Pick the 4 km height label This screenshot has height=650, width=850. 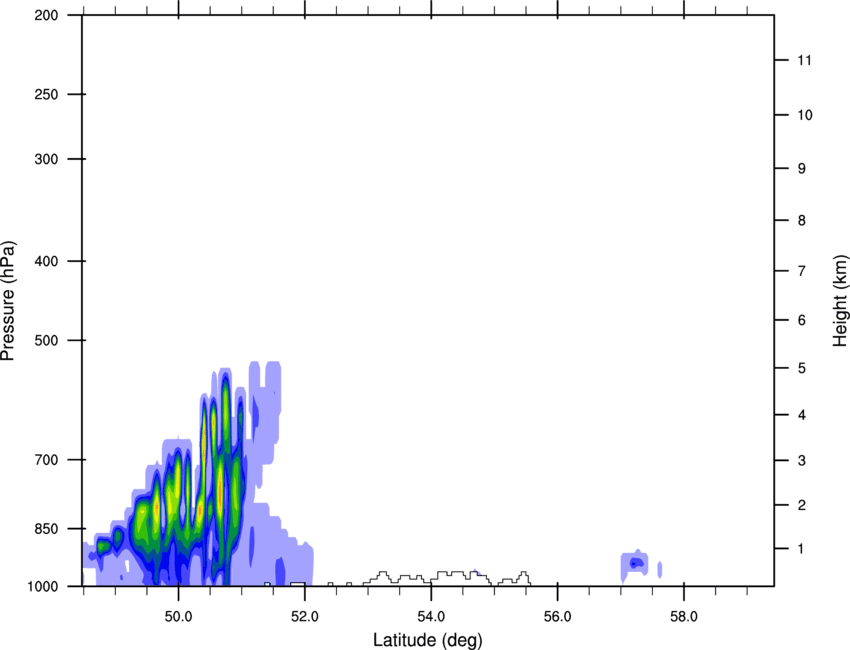pos(802,415)
